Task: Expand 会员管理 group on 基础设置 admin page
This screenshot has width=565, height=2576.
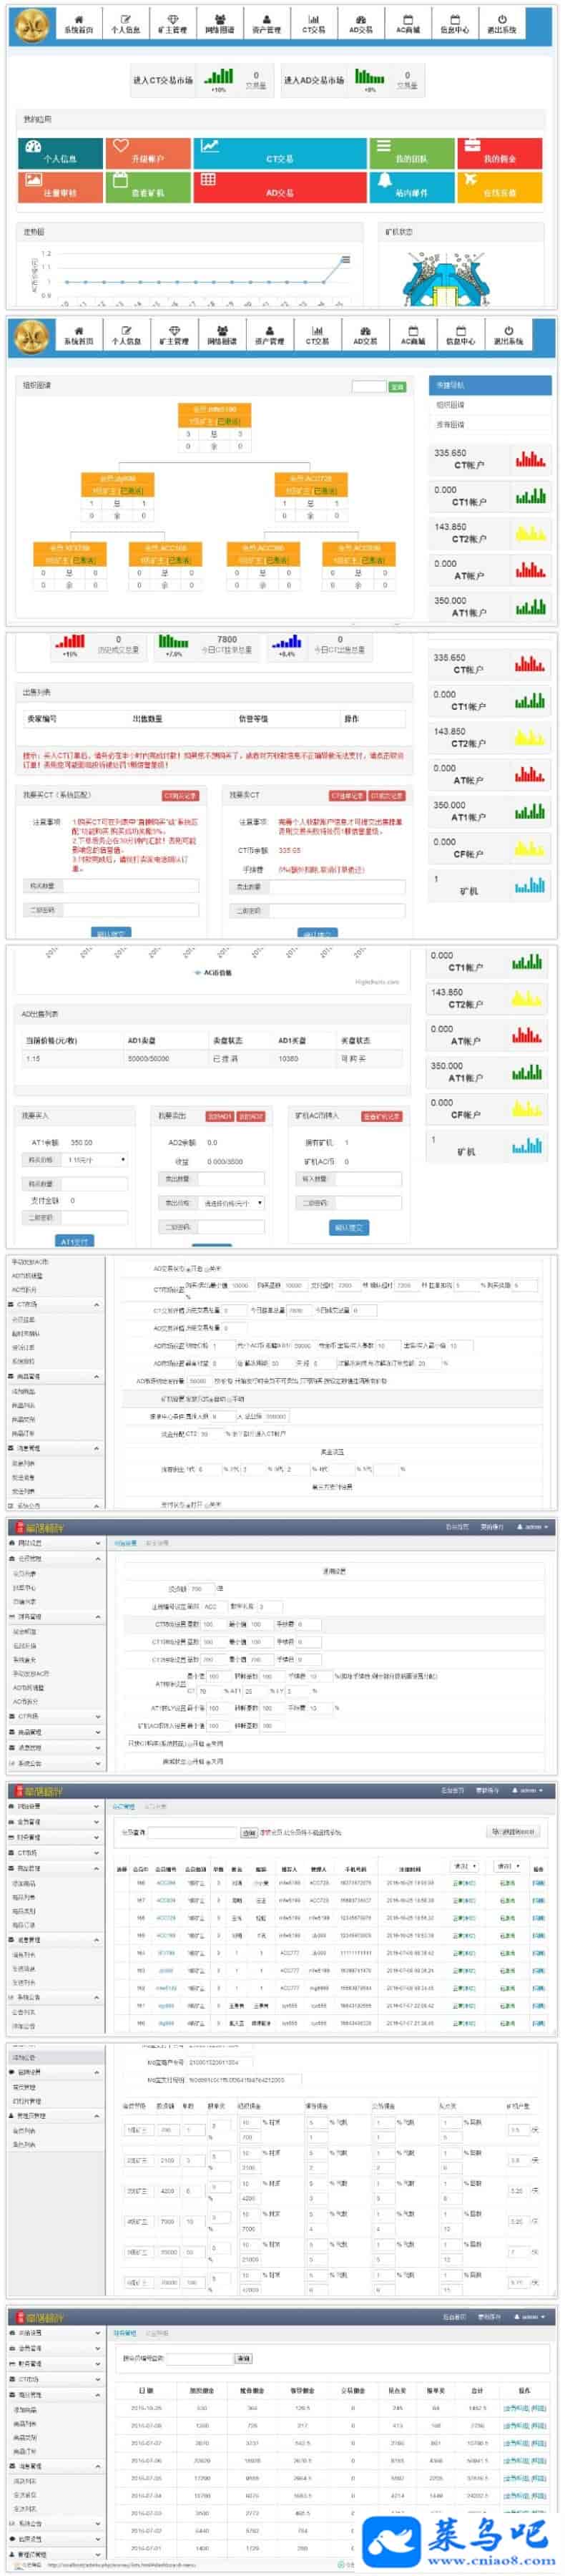Action: (x=55, y=1558)
